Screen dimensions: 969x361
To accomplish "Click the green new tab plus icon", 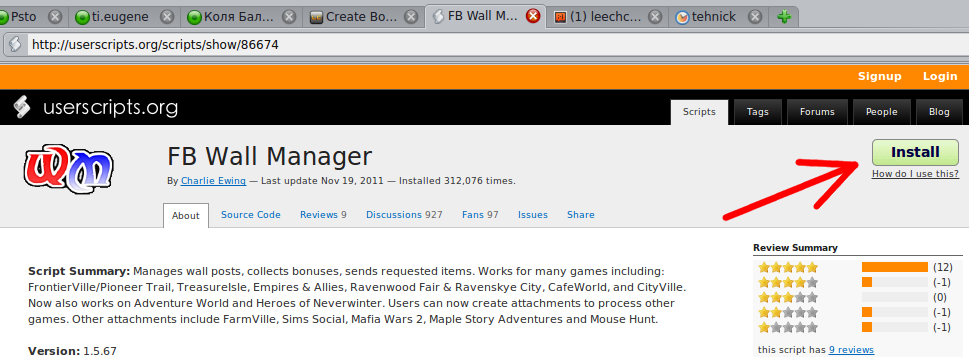I will click(x=784, y=17).
